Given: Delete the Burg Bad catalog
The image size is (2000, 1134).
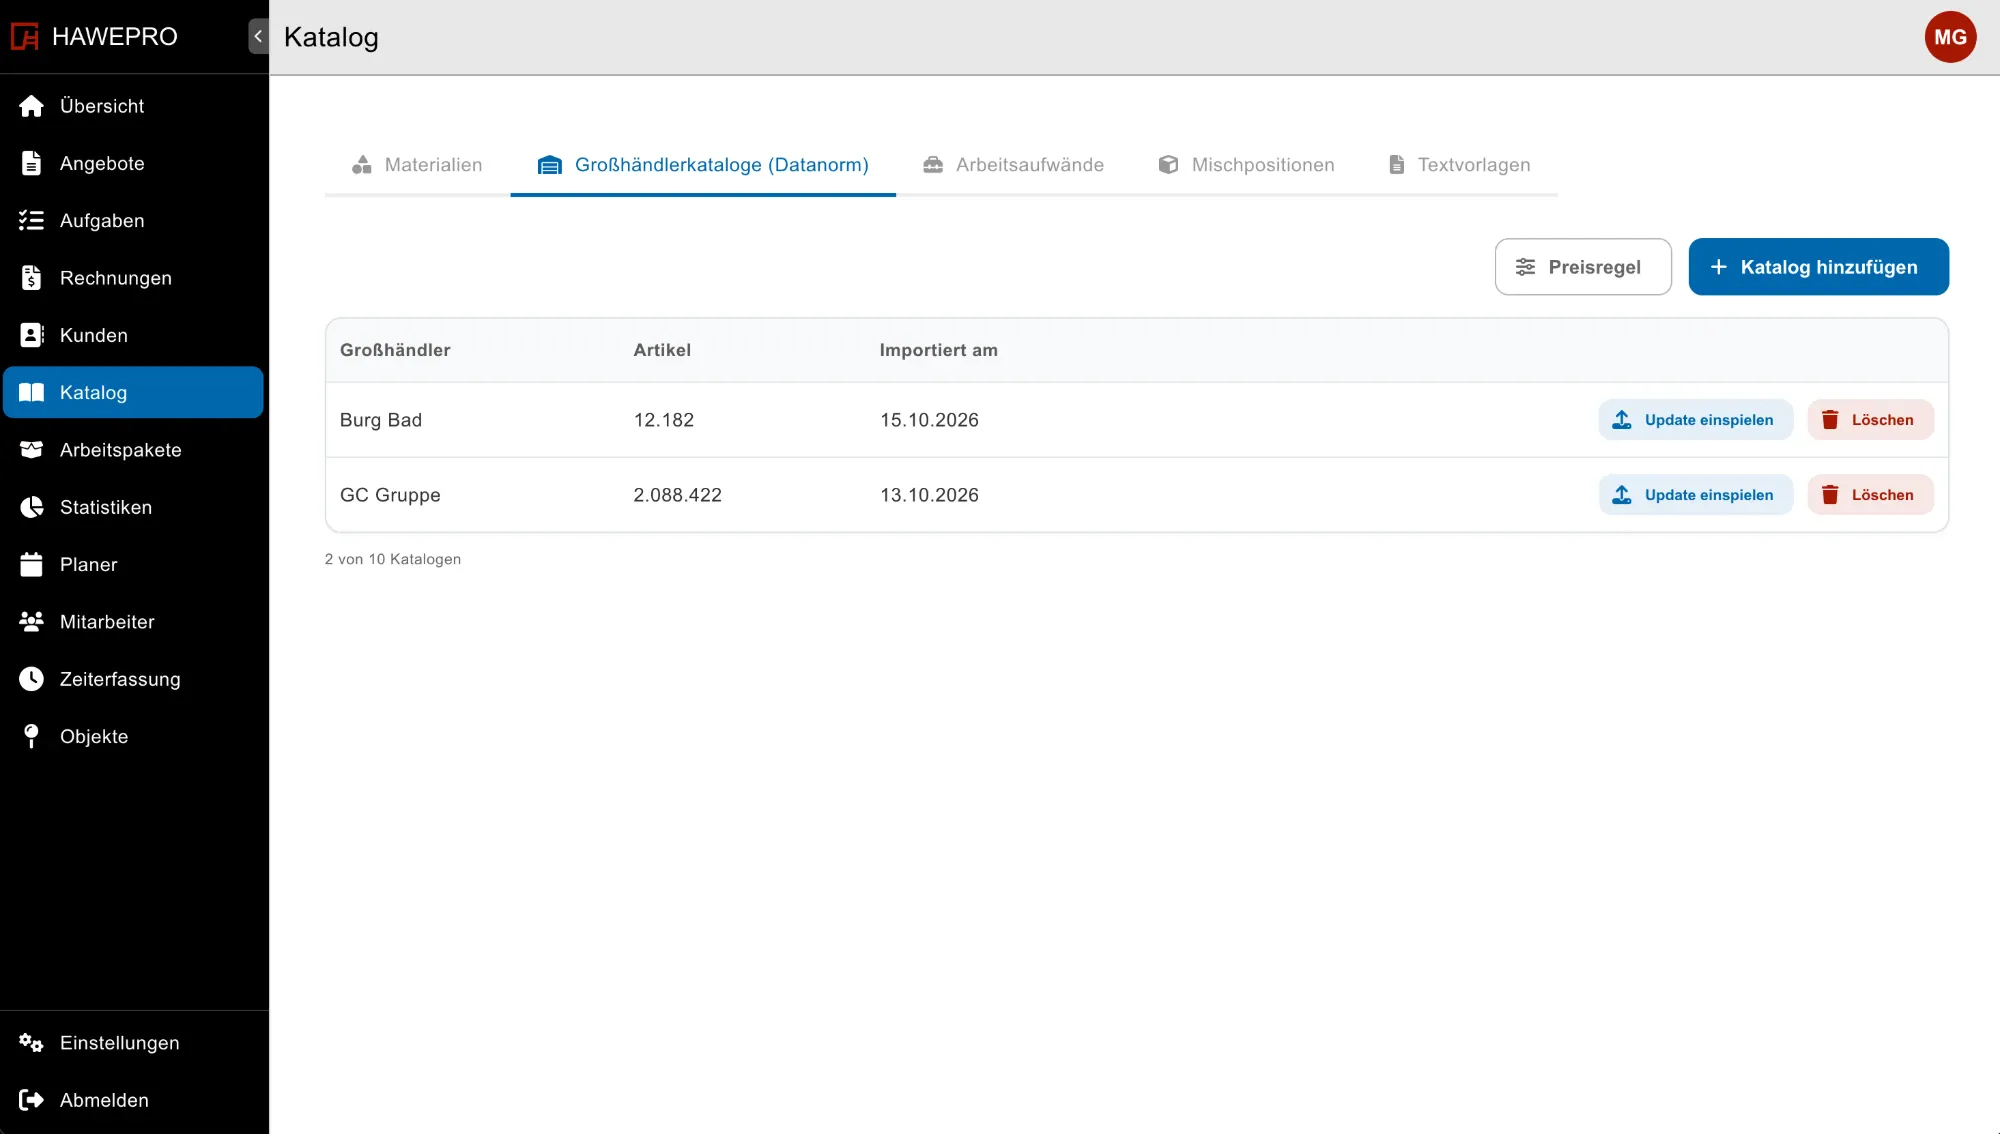Looking at the screenshot, I should (x=1870, y=420).
